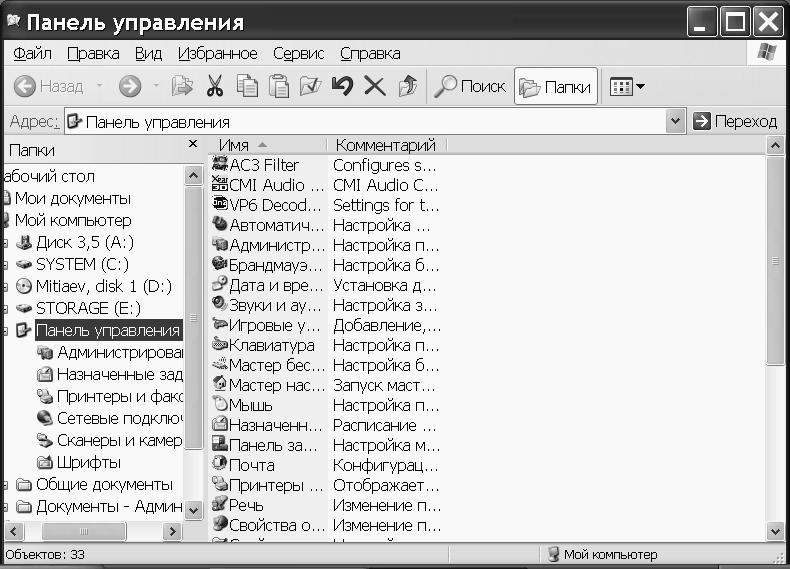
Task: Select the Панель задач icon
Action: (x=220, y=444)
